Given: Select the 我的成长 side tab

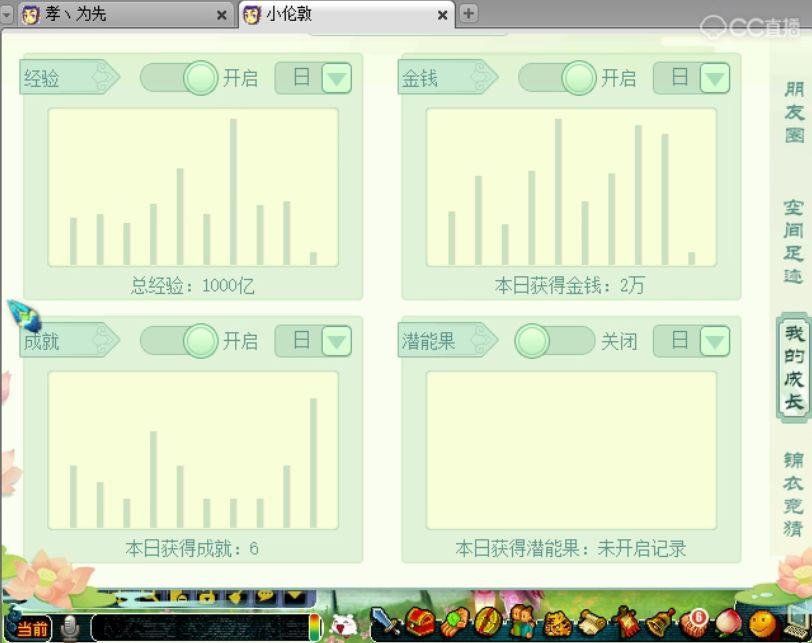Looking at the screenshot, I should pyautogui.click(x=793, y=368).
